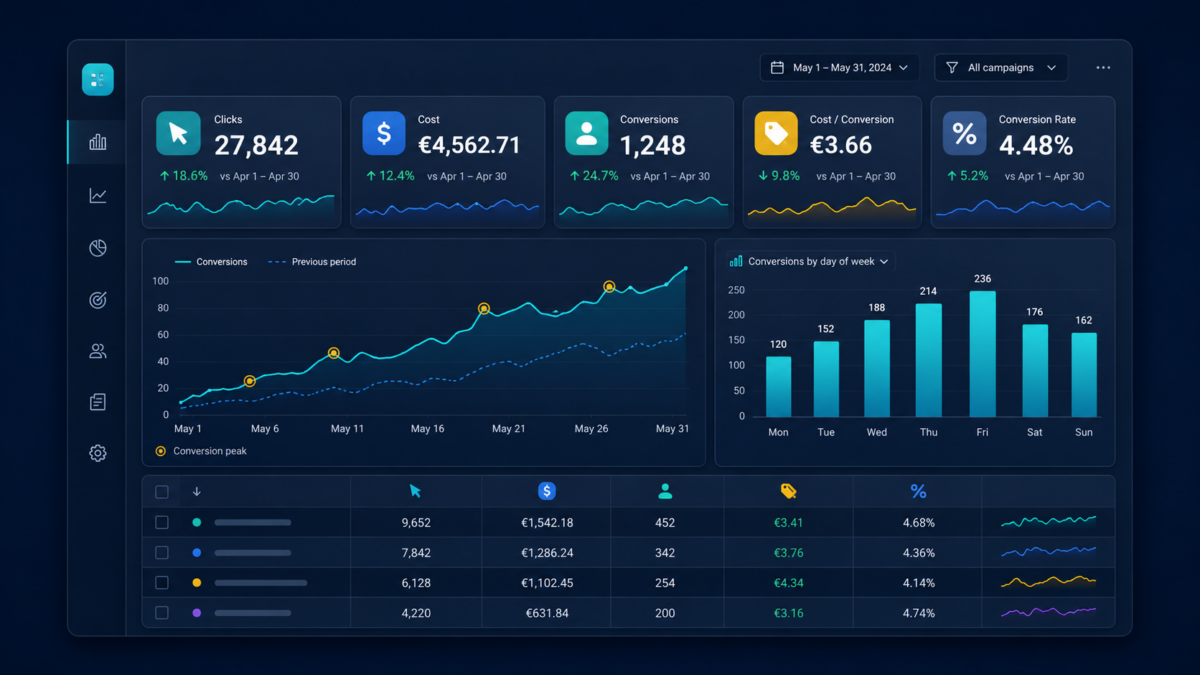Expand the All campaigns filter dropdown
The width and height of the screenshot is (1200, 675).
tap(1001, 68)
